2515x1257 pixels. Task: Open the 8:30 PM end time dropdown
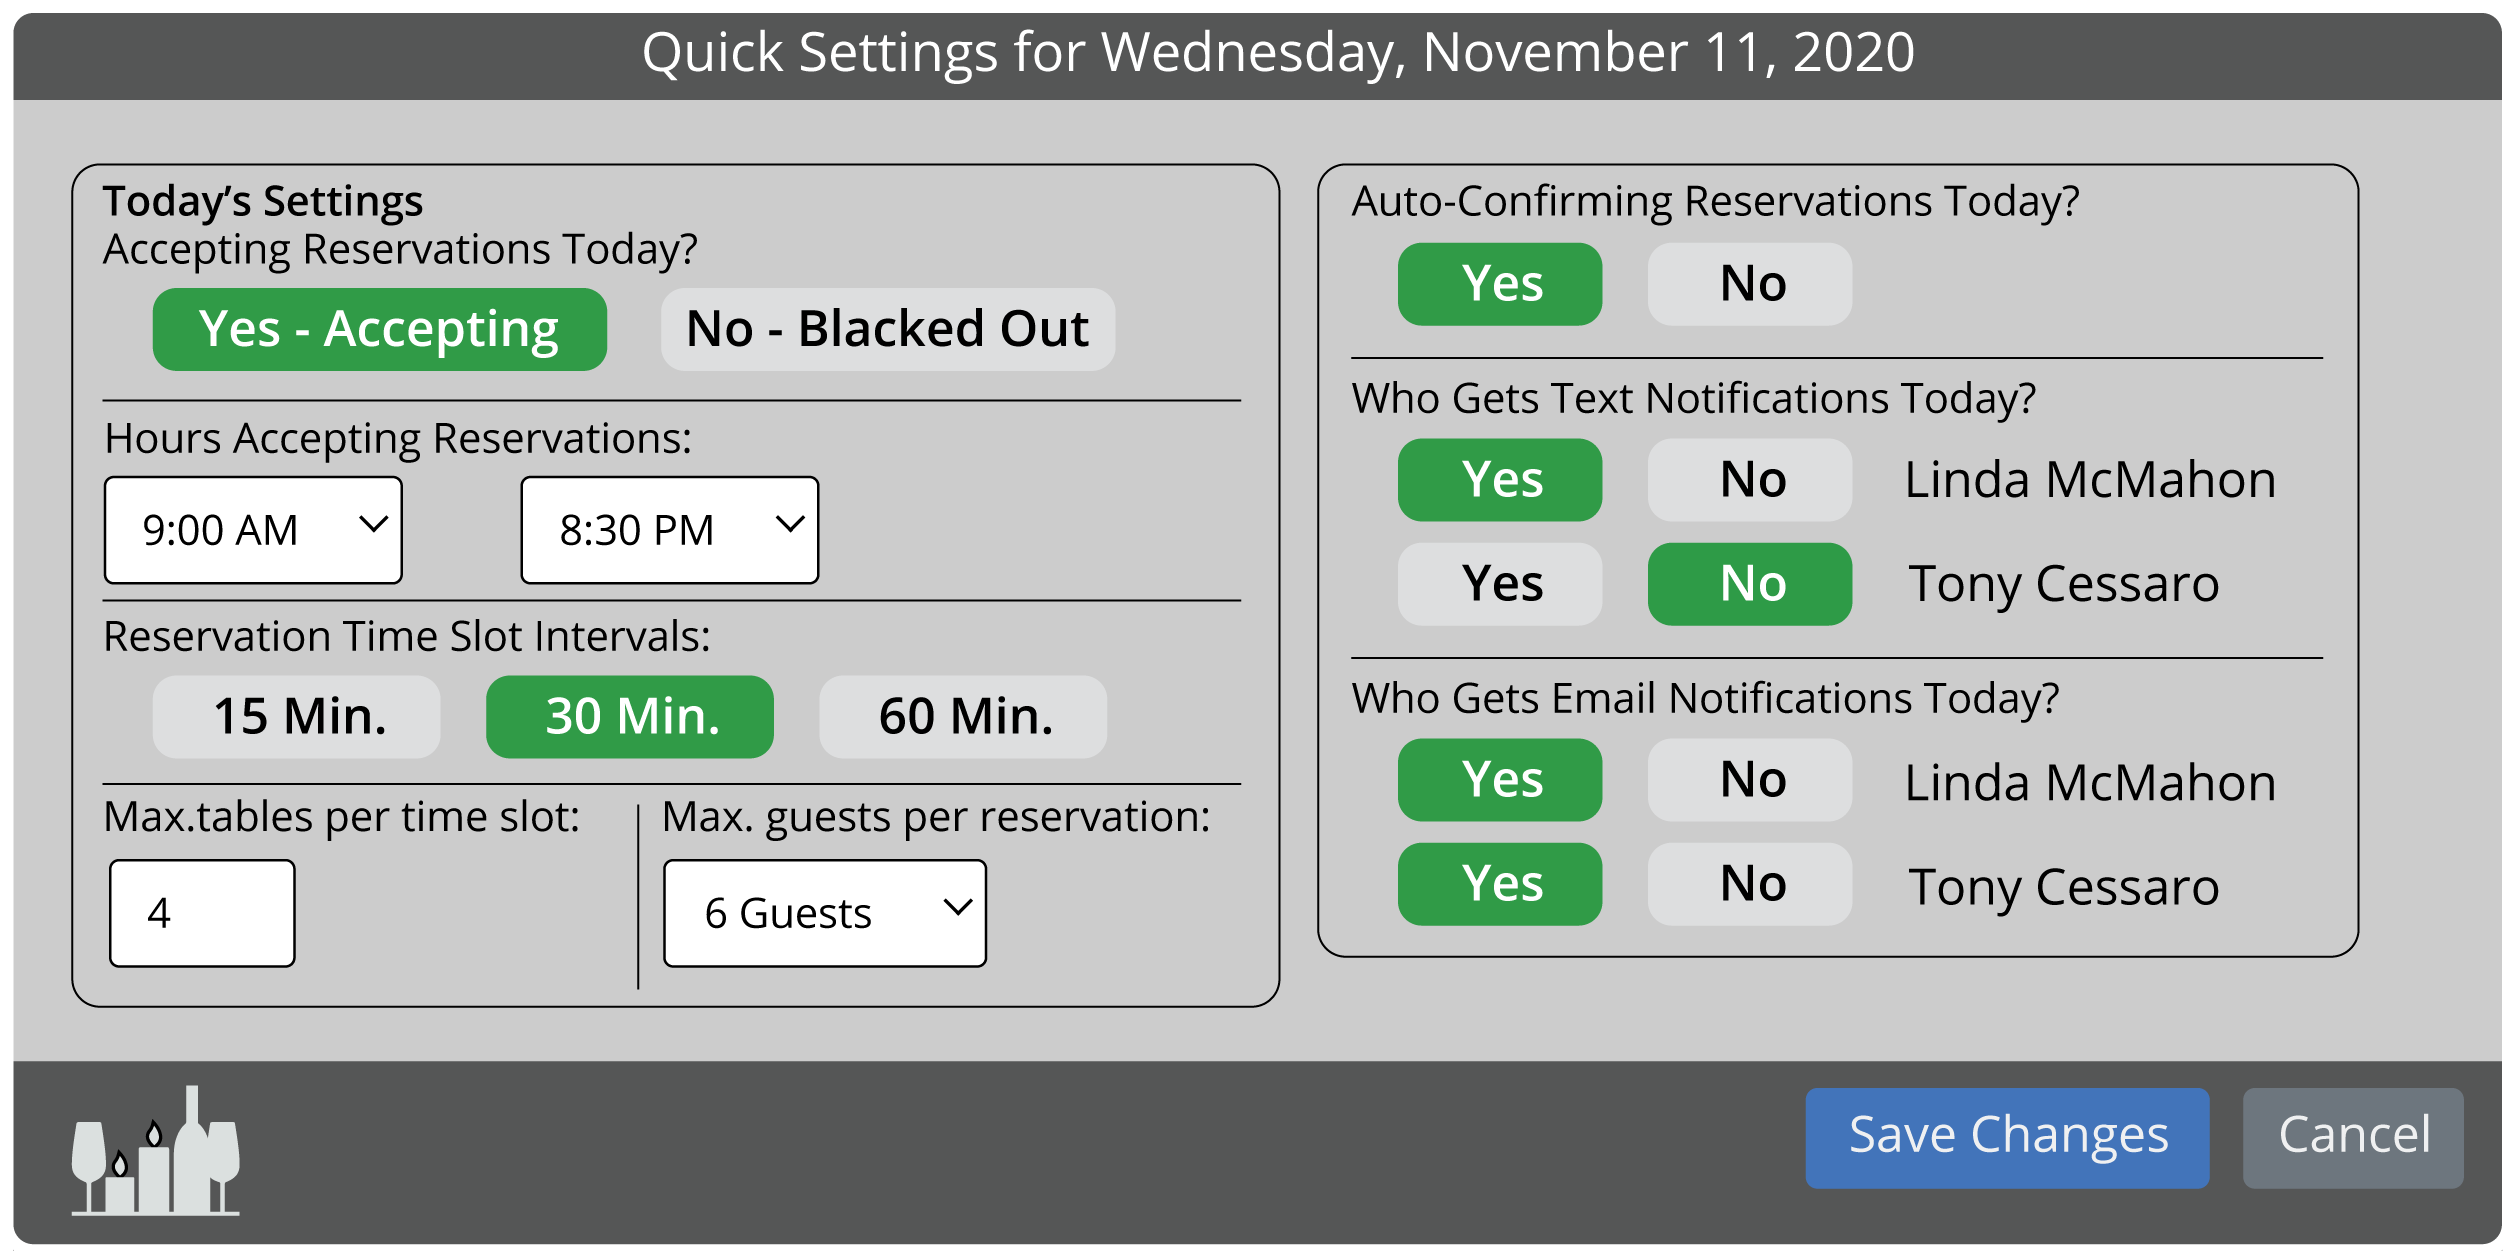[x=669, y=530]
